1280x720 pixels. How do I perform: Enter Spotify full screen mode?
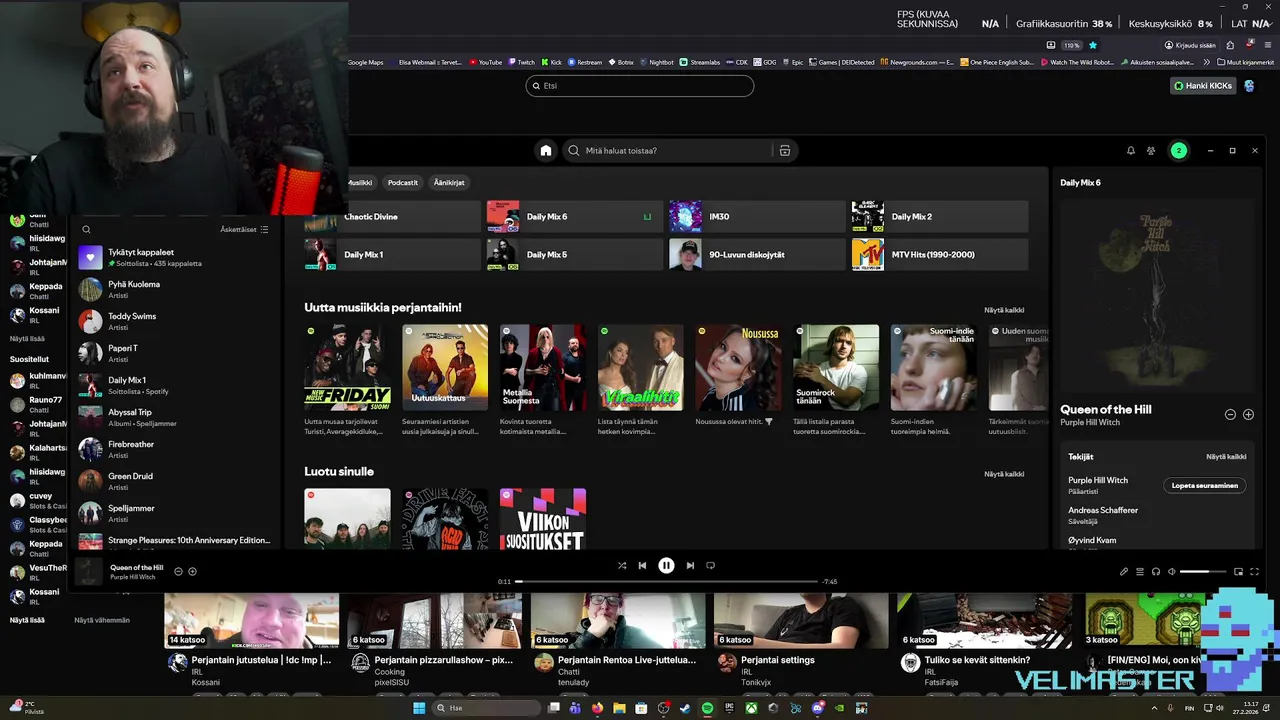[1254, 572]
